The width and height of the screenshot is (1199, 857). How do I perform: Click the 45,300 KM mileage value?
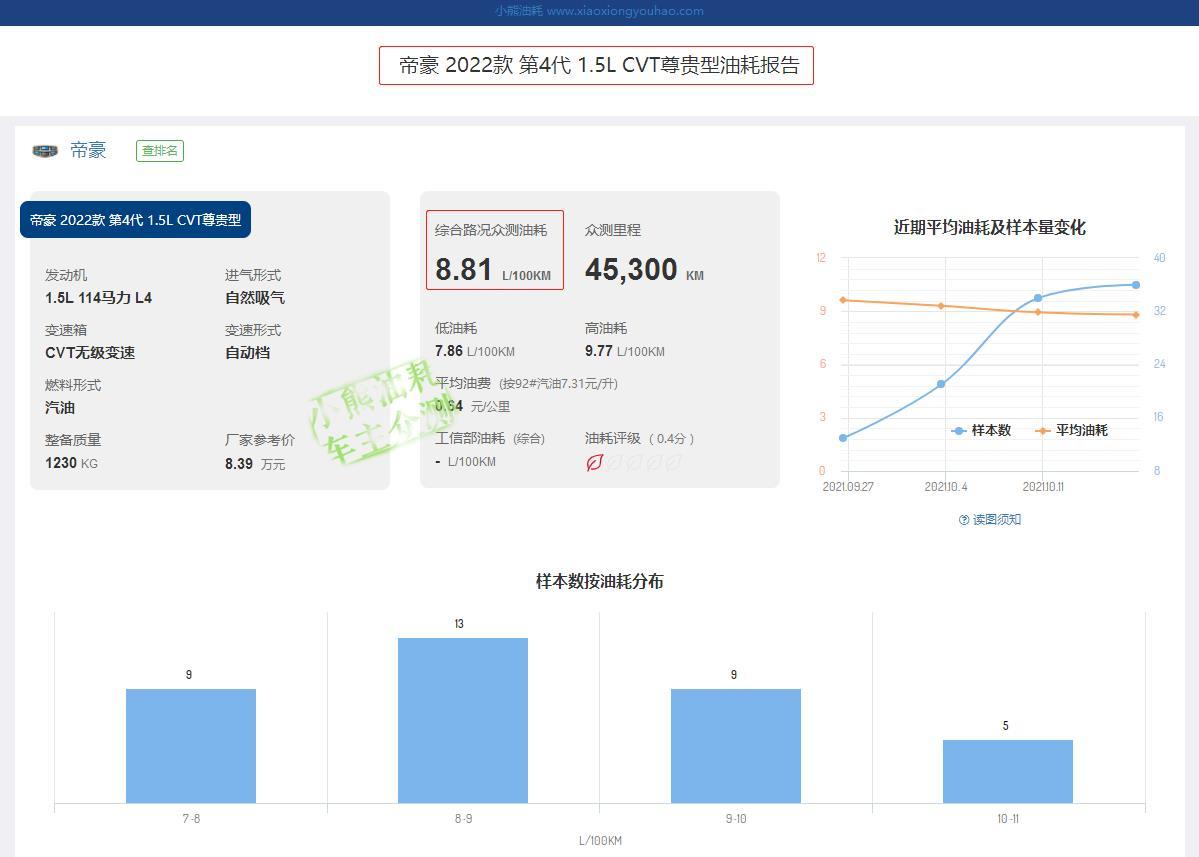(644, 270)
